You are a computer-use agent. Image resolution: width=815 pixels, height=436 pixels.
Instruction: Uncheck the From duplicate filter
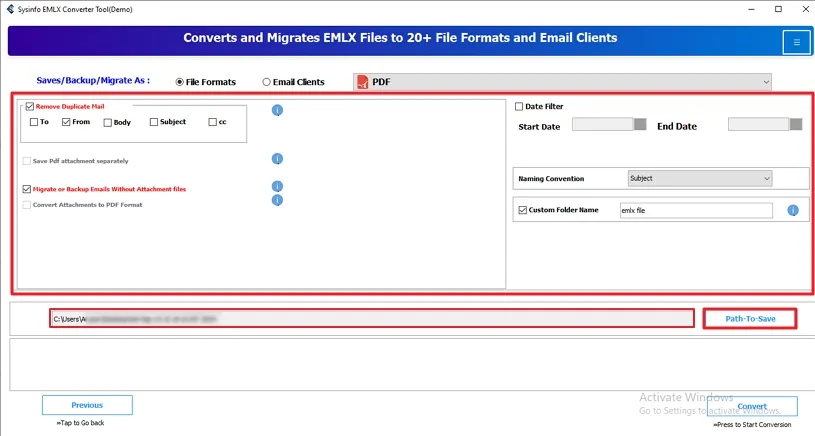tap(66, 122)
